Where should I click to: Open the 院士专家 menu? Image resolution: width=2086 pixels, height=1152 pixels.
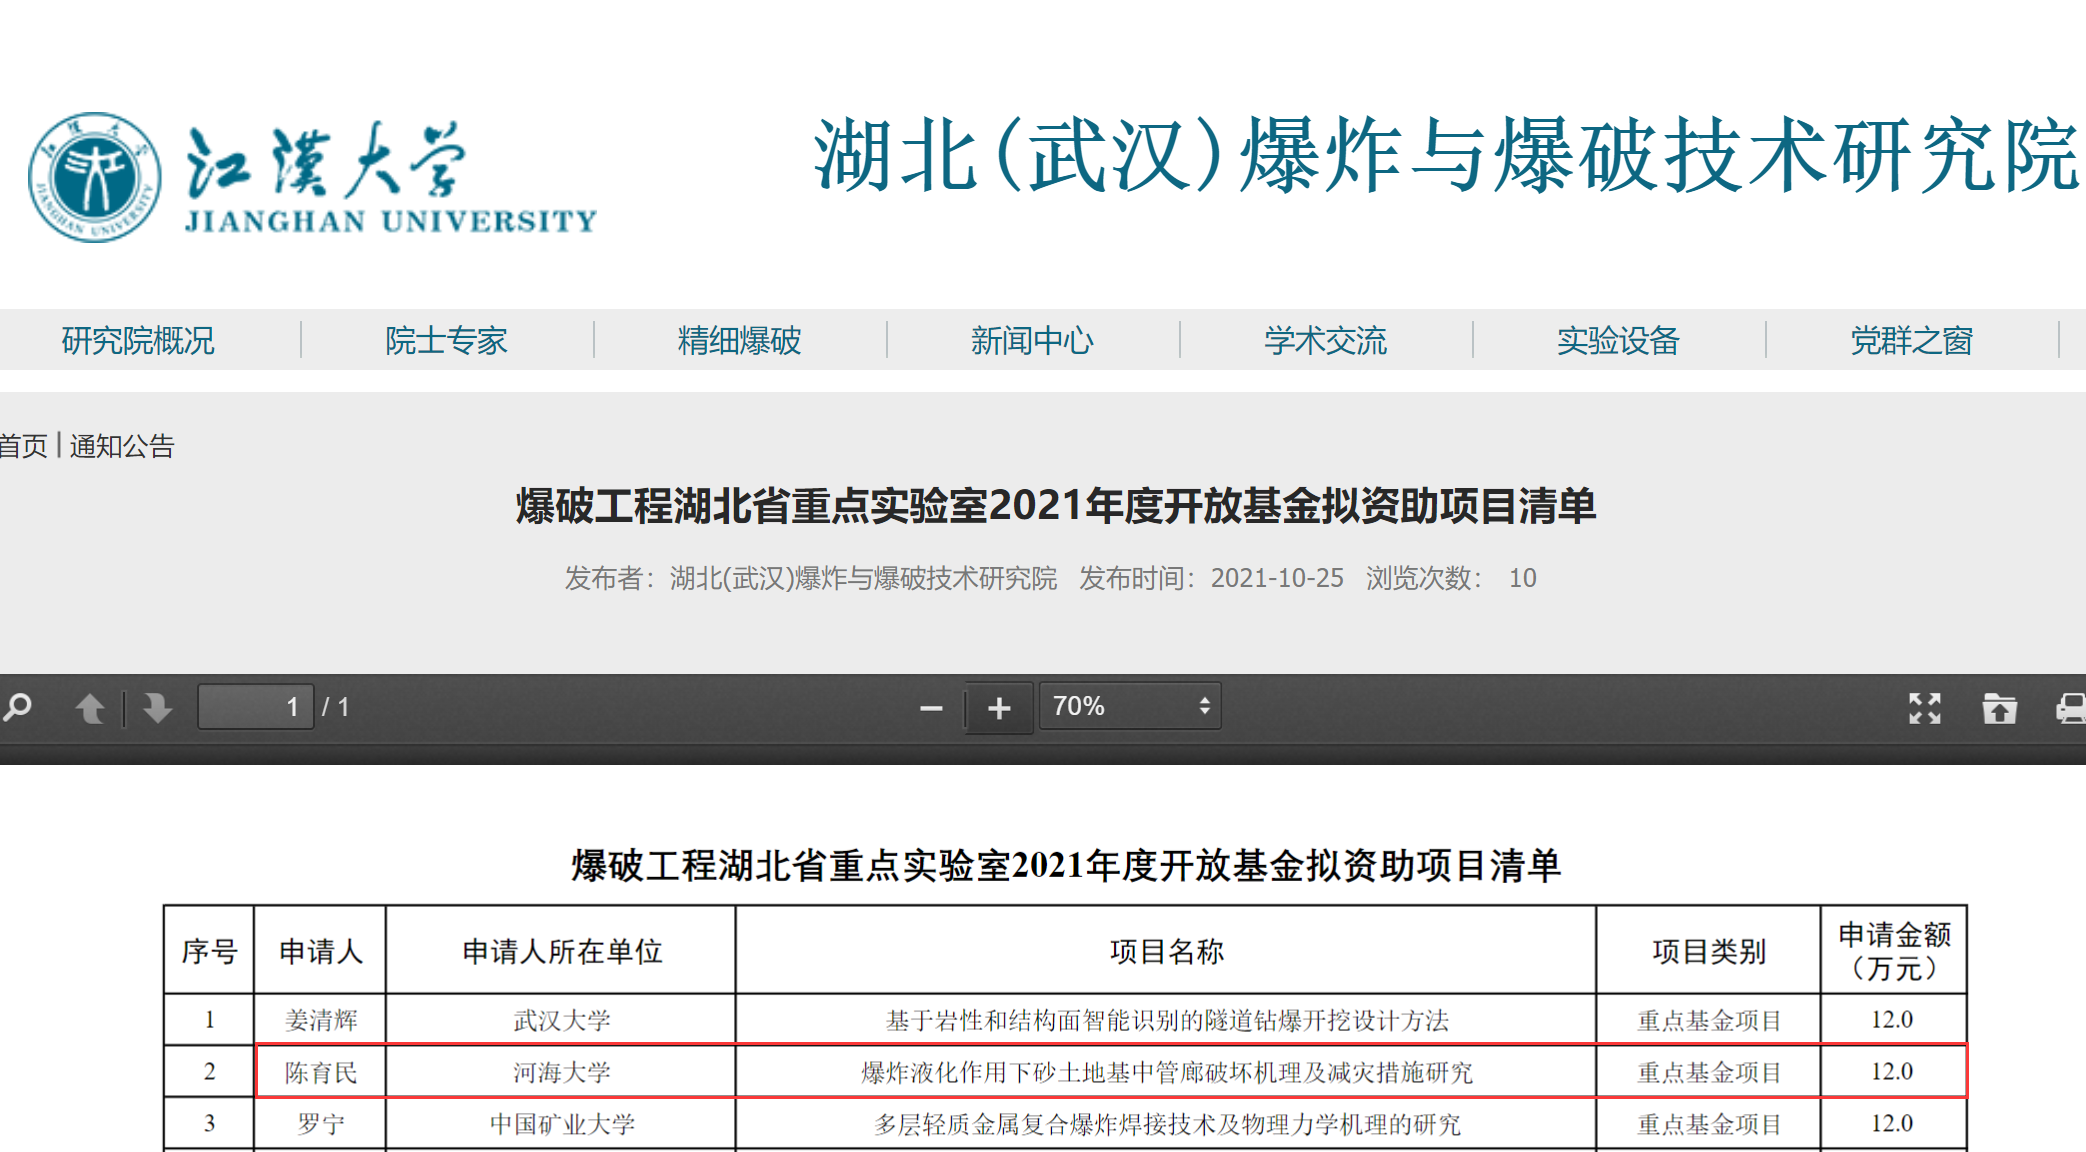(446, 340)
